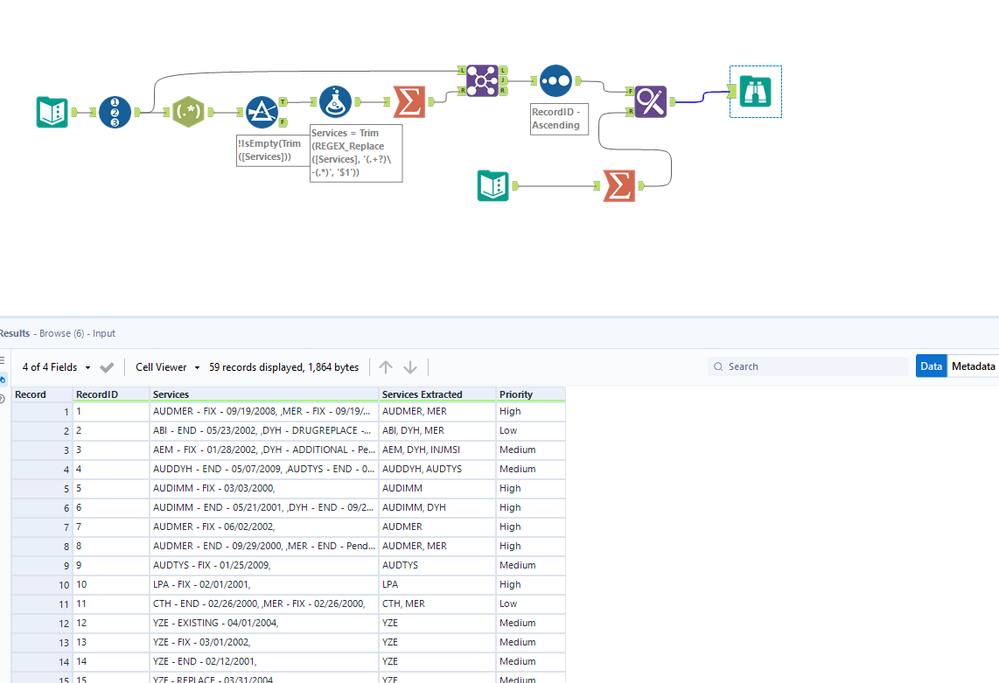Screen dimensions: 999x683
Task: Select cell 'AUDTYS - FIX - 01/25/2009,'
Action: pos(264,565)
